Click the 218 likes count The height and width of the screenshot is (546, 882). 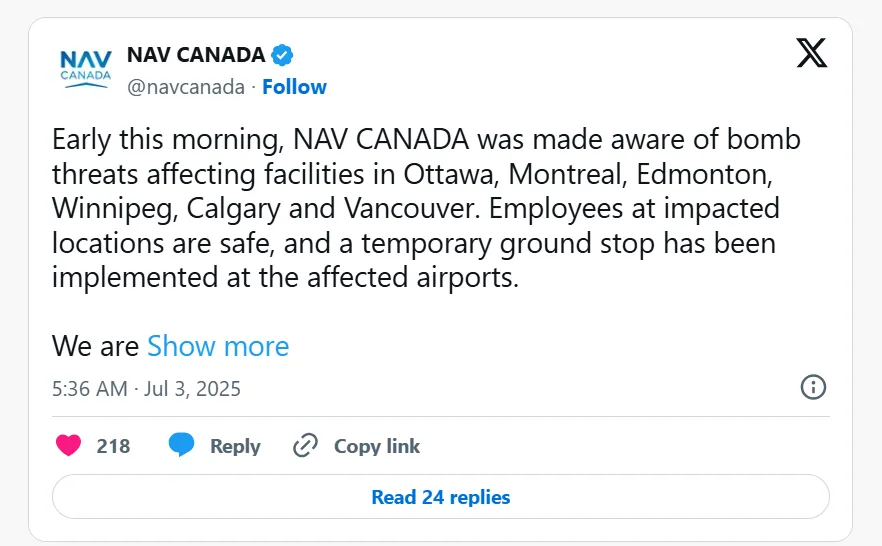pos(113,446)
